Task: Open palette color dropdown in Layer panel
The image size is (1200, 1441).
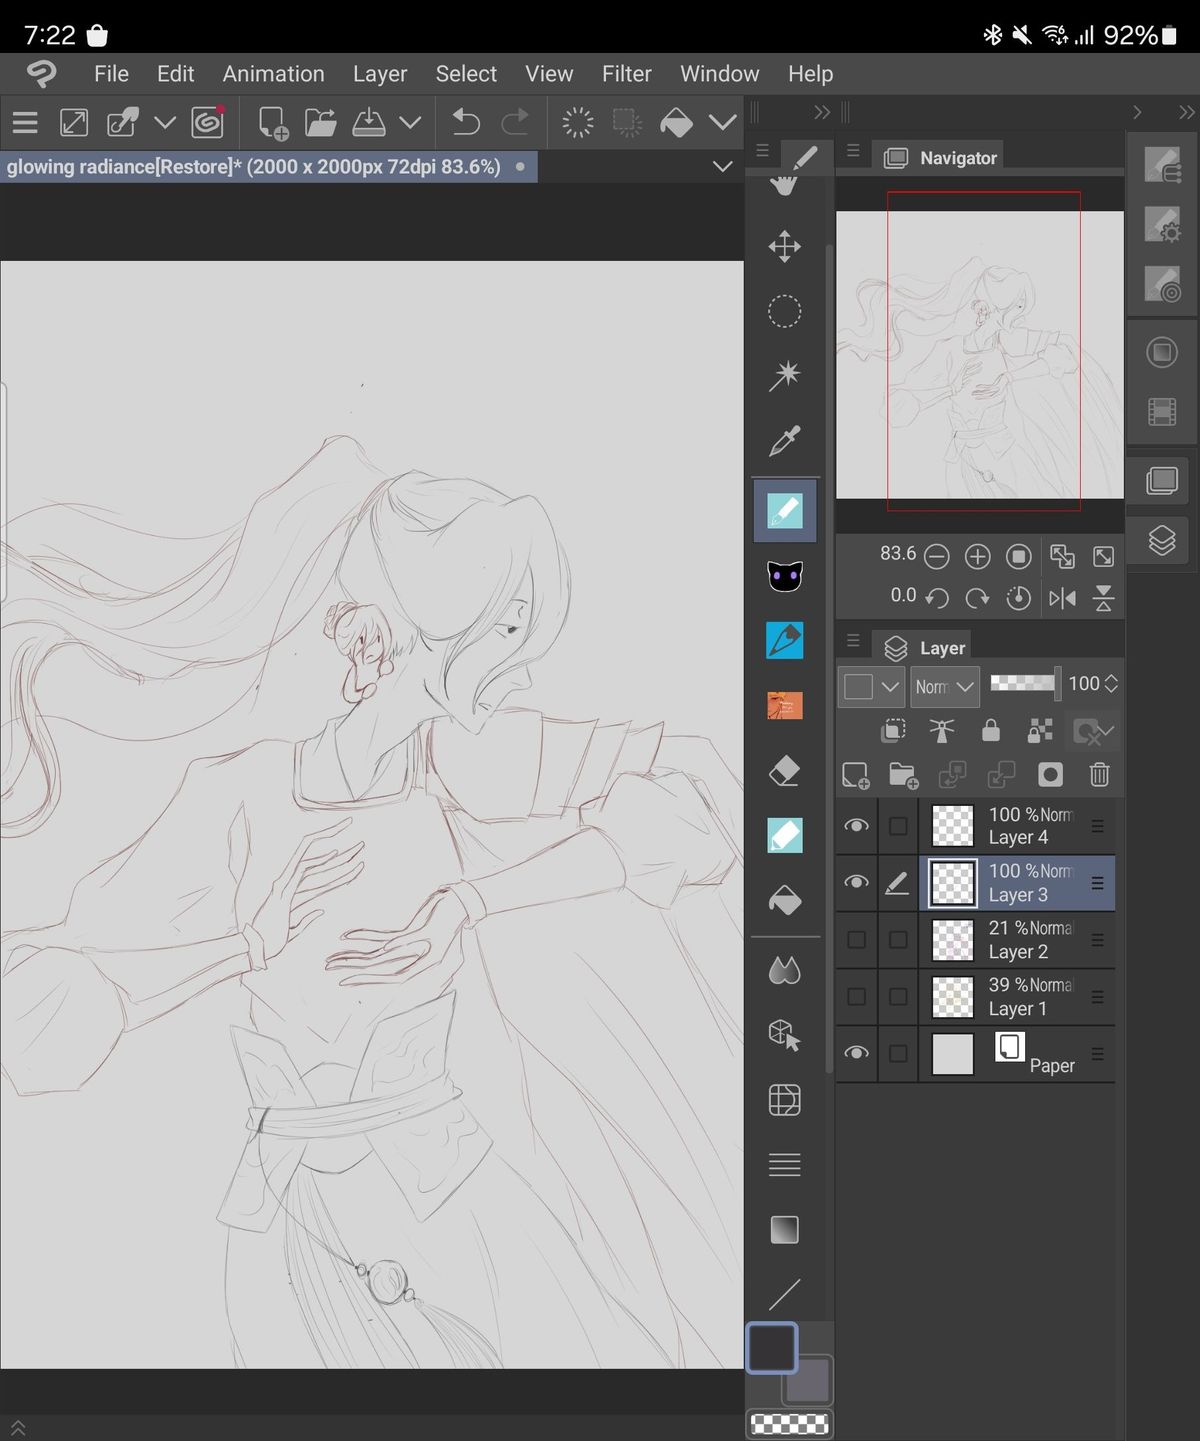Action: tap(871, 687)
